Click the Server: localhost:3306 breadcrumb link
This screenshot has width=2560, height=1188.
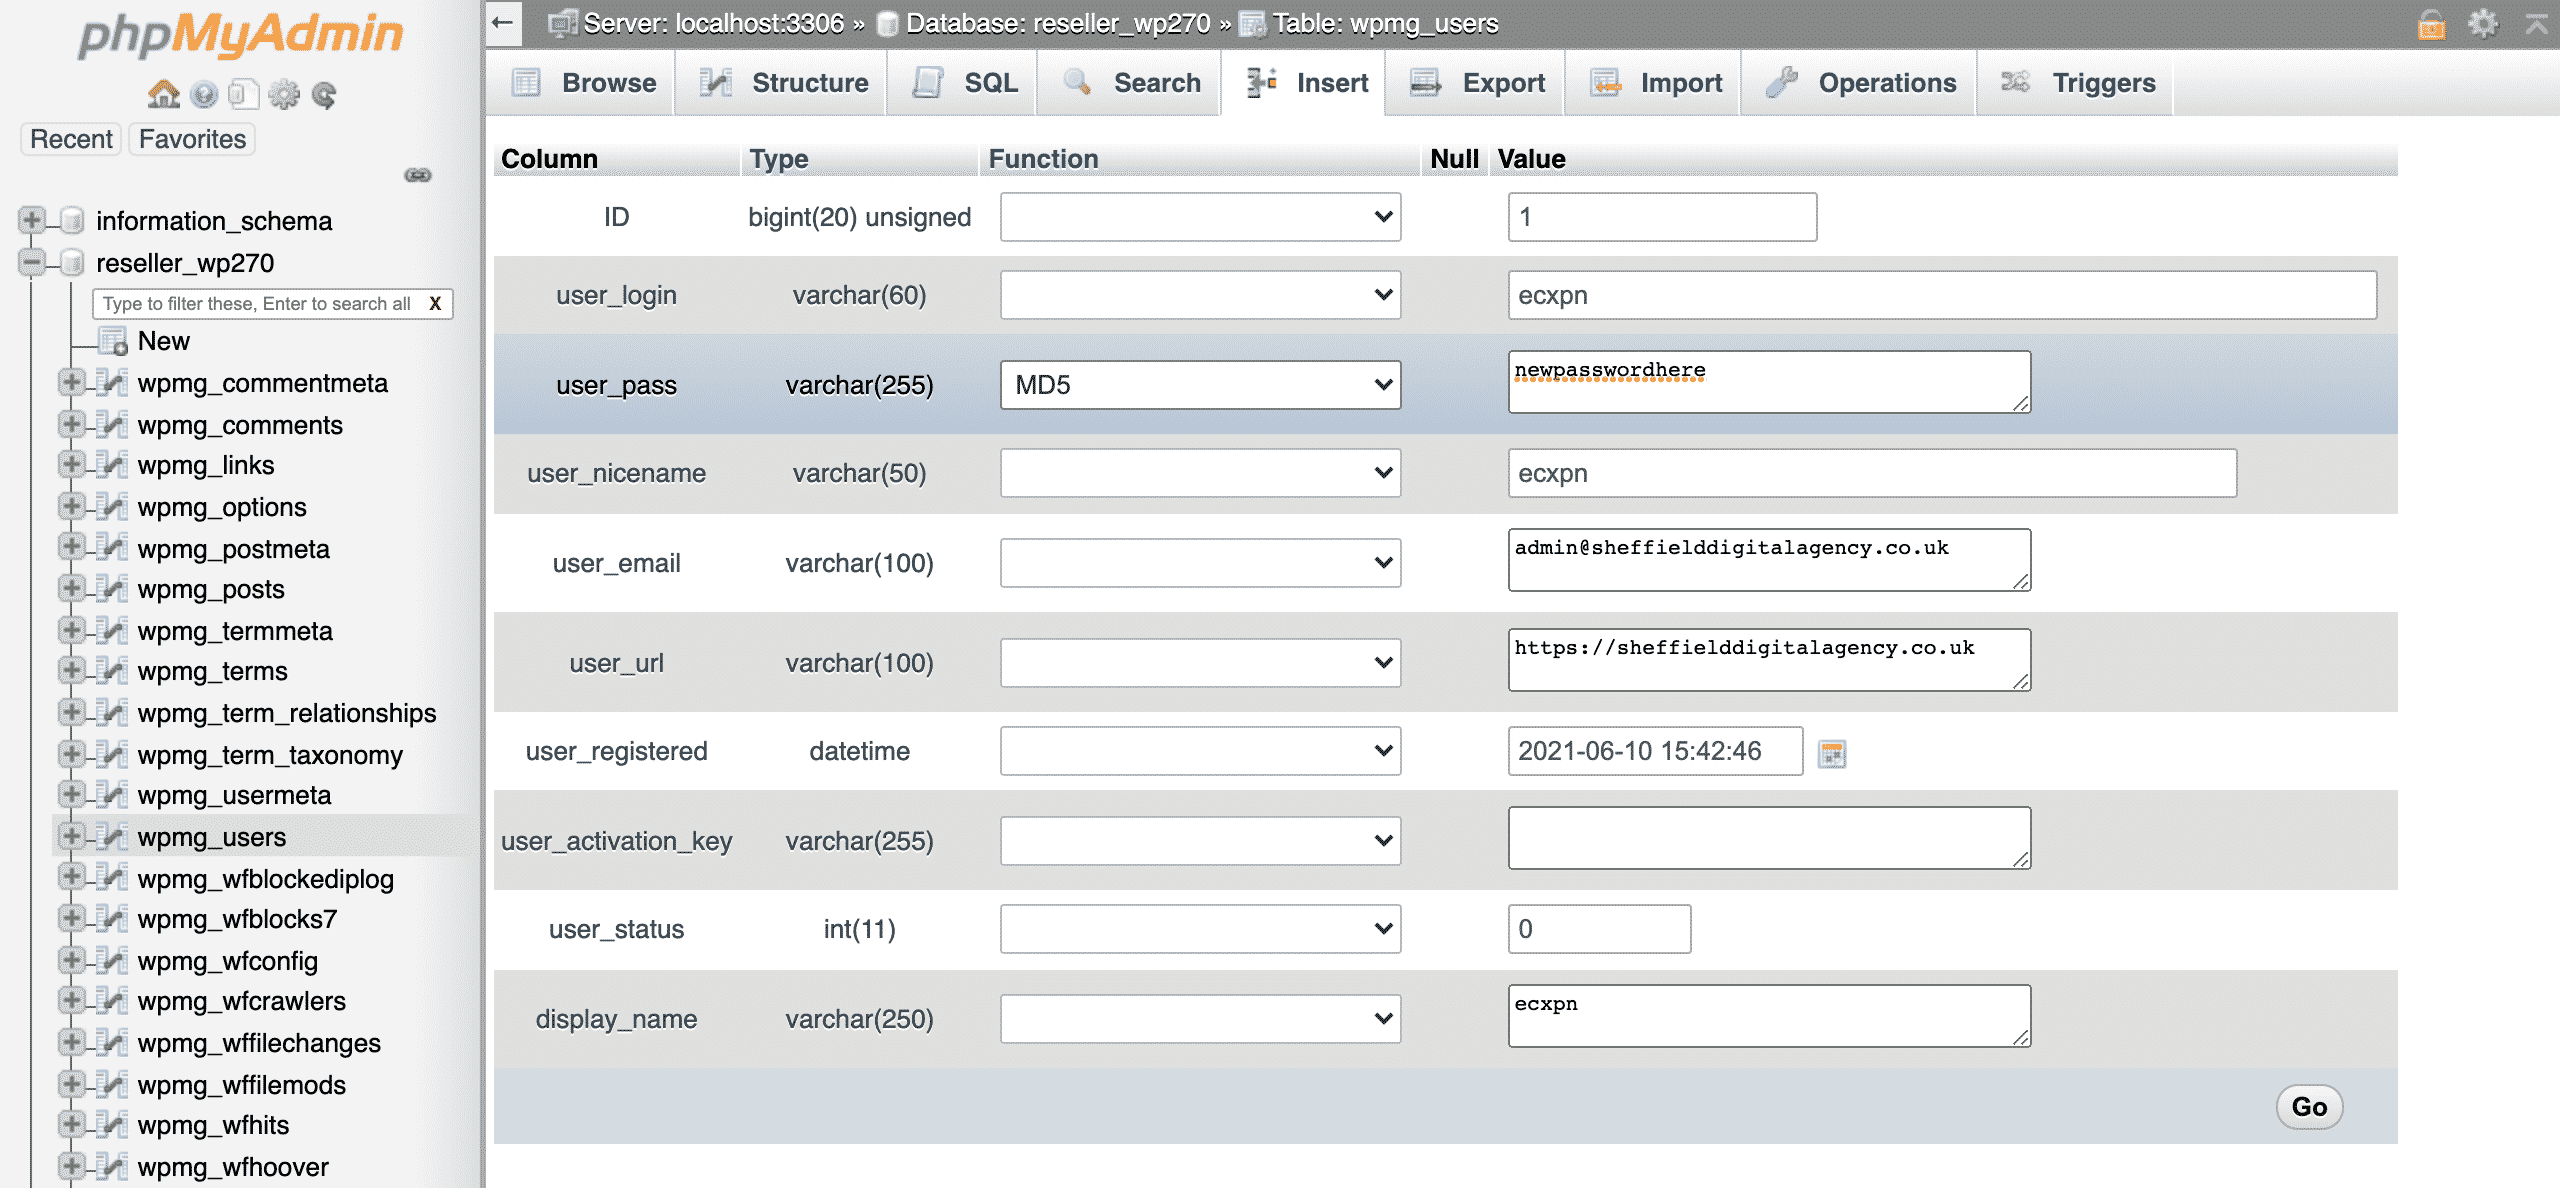(x=713, y=23)
